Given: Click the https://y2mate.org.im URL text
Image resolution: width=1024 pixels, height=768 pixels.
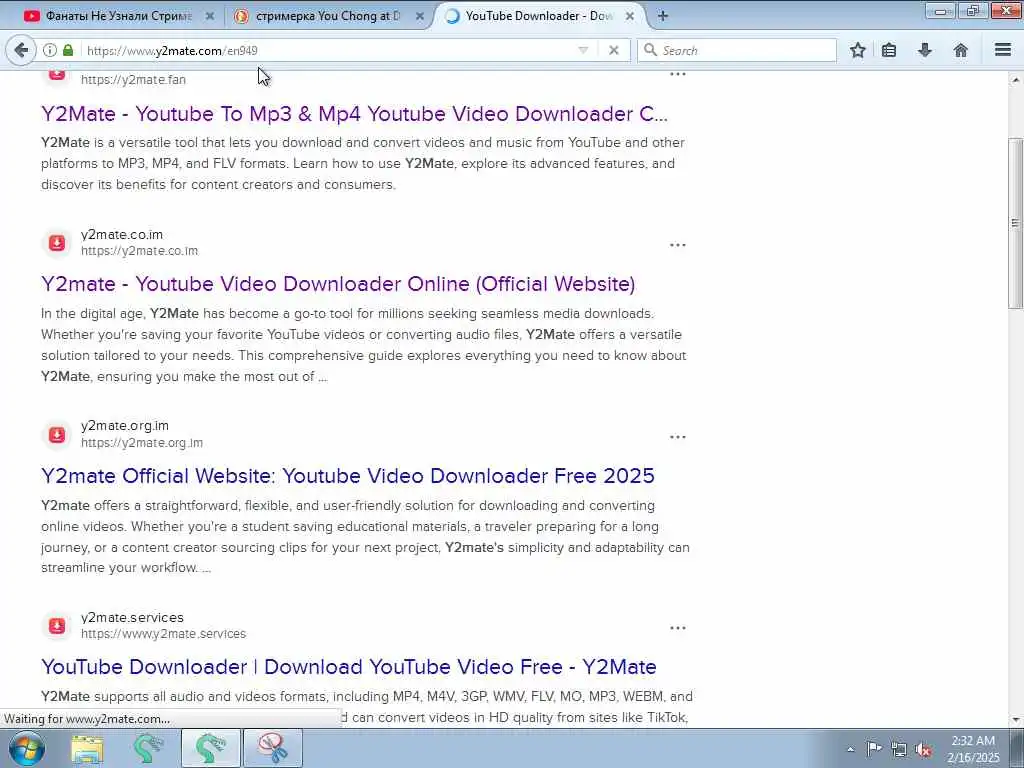Looking at the screenshot, I should [x=142, y=442].
